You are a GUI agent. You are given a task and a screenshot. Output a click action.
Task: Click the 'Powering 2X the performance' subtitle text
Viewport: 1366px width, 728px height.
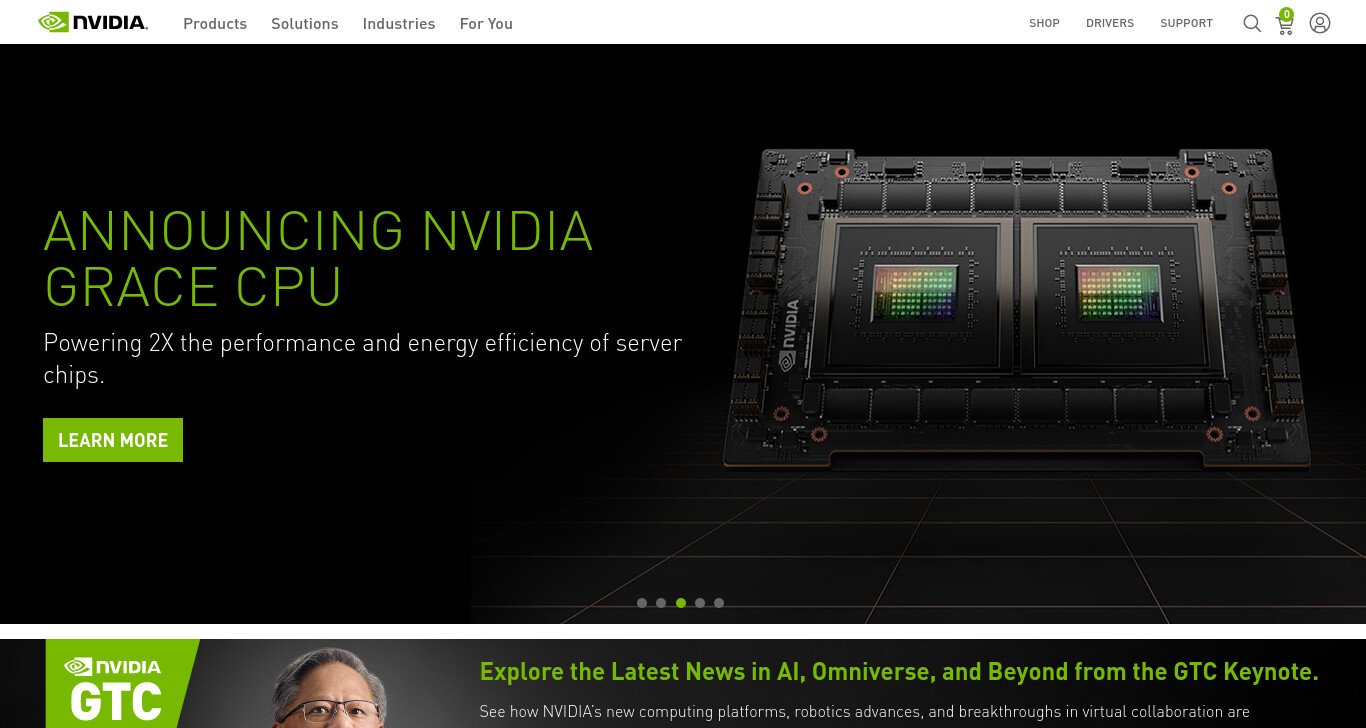coord(362,358)
